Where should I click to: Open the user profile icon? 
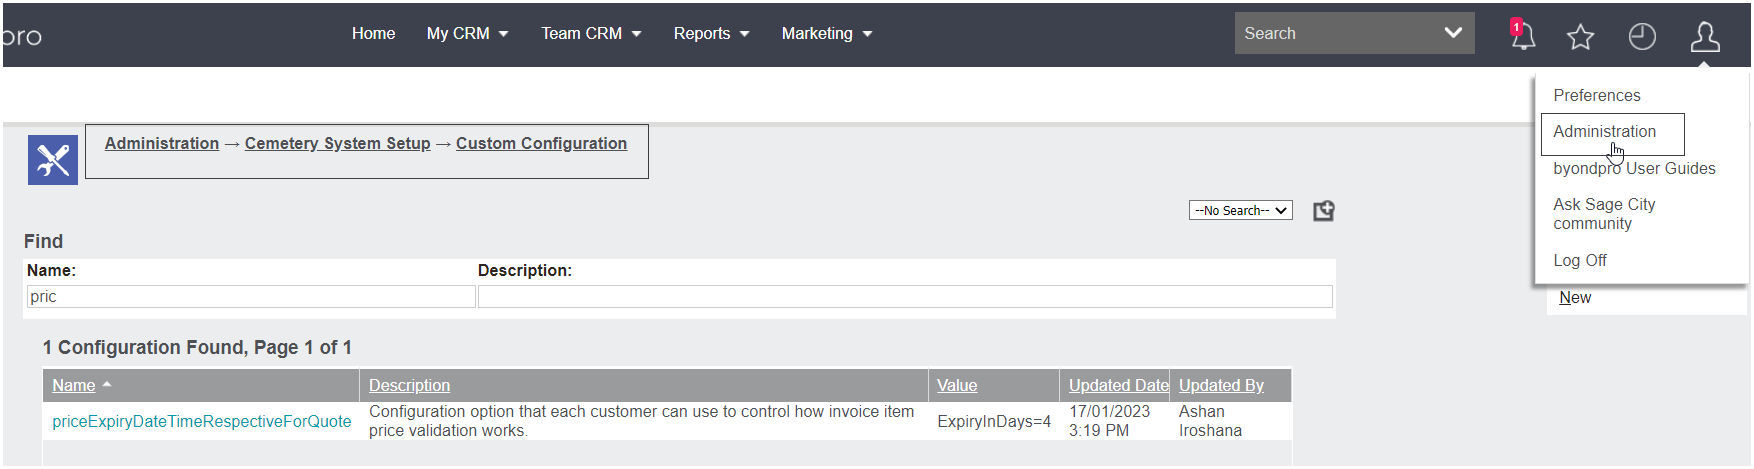[x=1704, y=37]
